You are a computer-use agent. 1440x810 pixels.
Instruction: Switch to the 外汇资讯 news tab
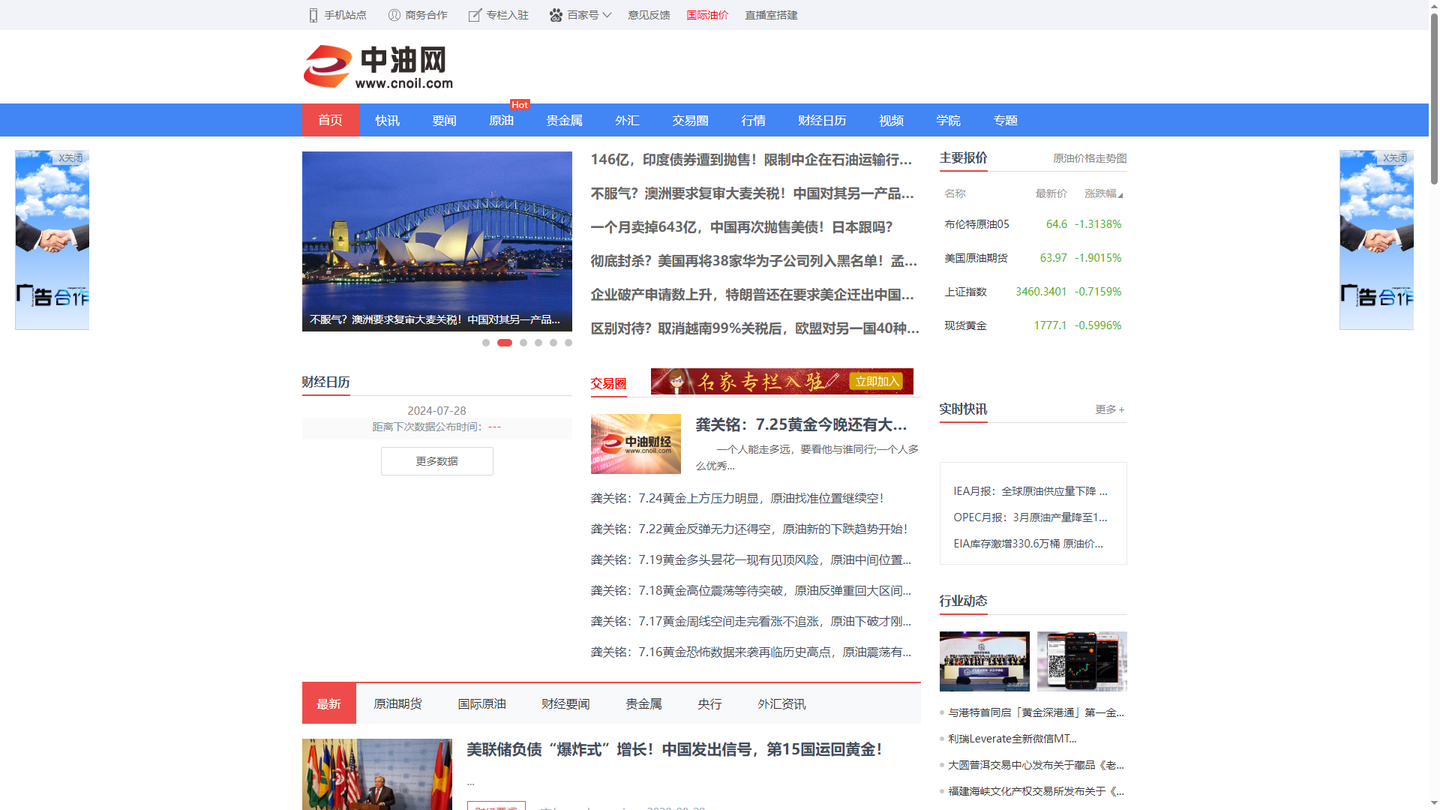[782, 704]
